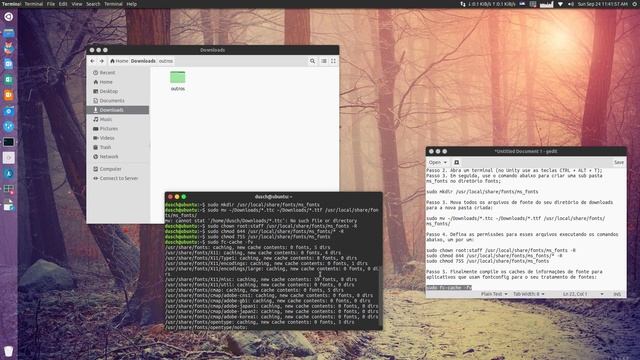Click the highlighted sudo fc-cache line in gedit
This screenshot has height=360, width=640.
pyautogui.click(x=449, y=288)
